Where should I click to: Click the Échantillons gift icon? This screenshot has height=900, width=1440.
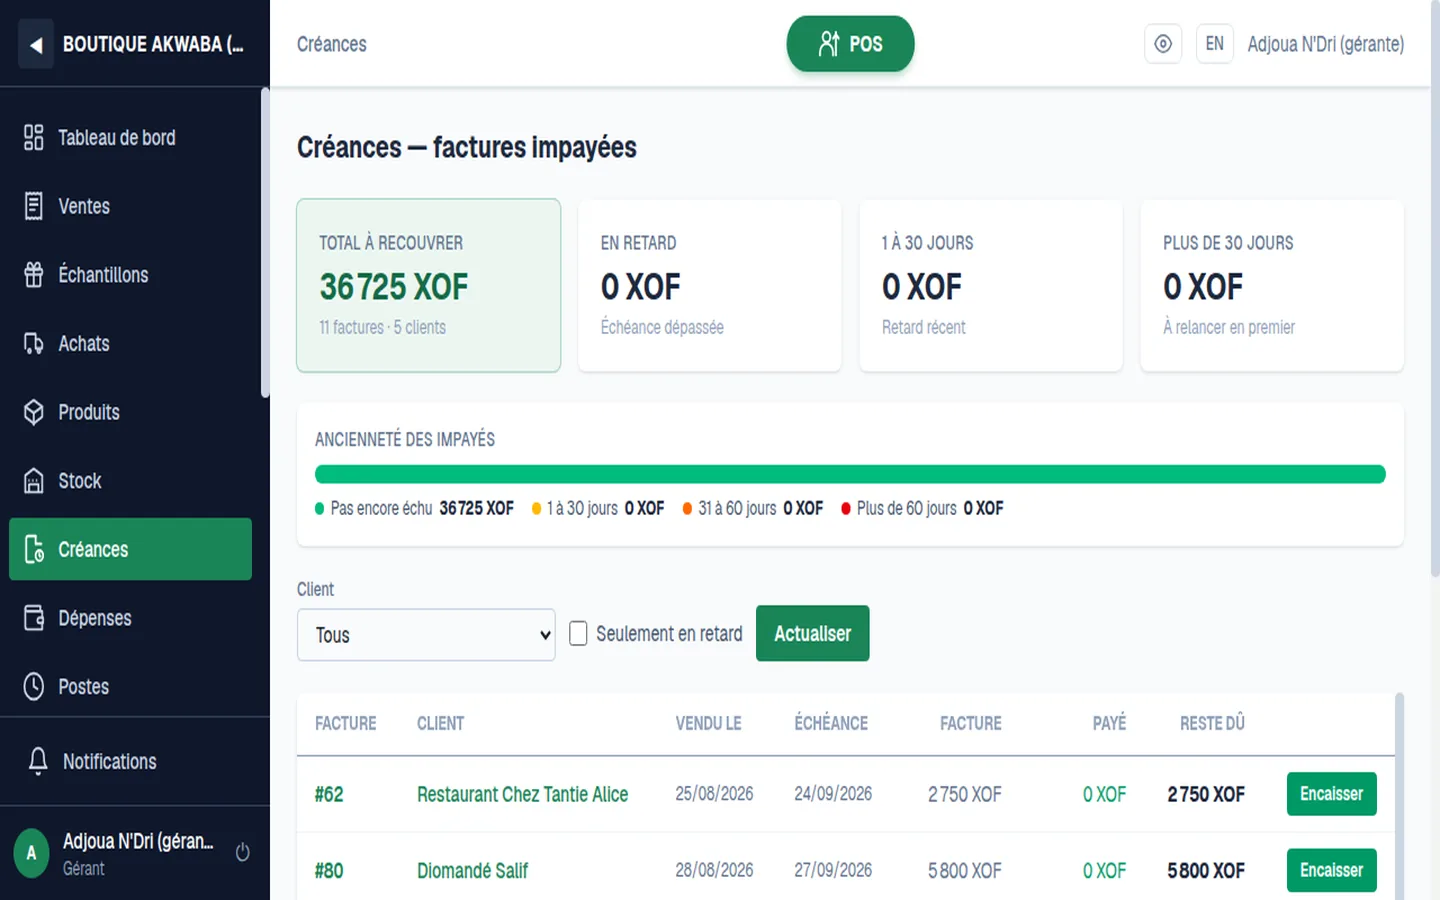pos(34,275)
